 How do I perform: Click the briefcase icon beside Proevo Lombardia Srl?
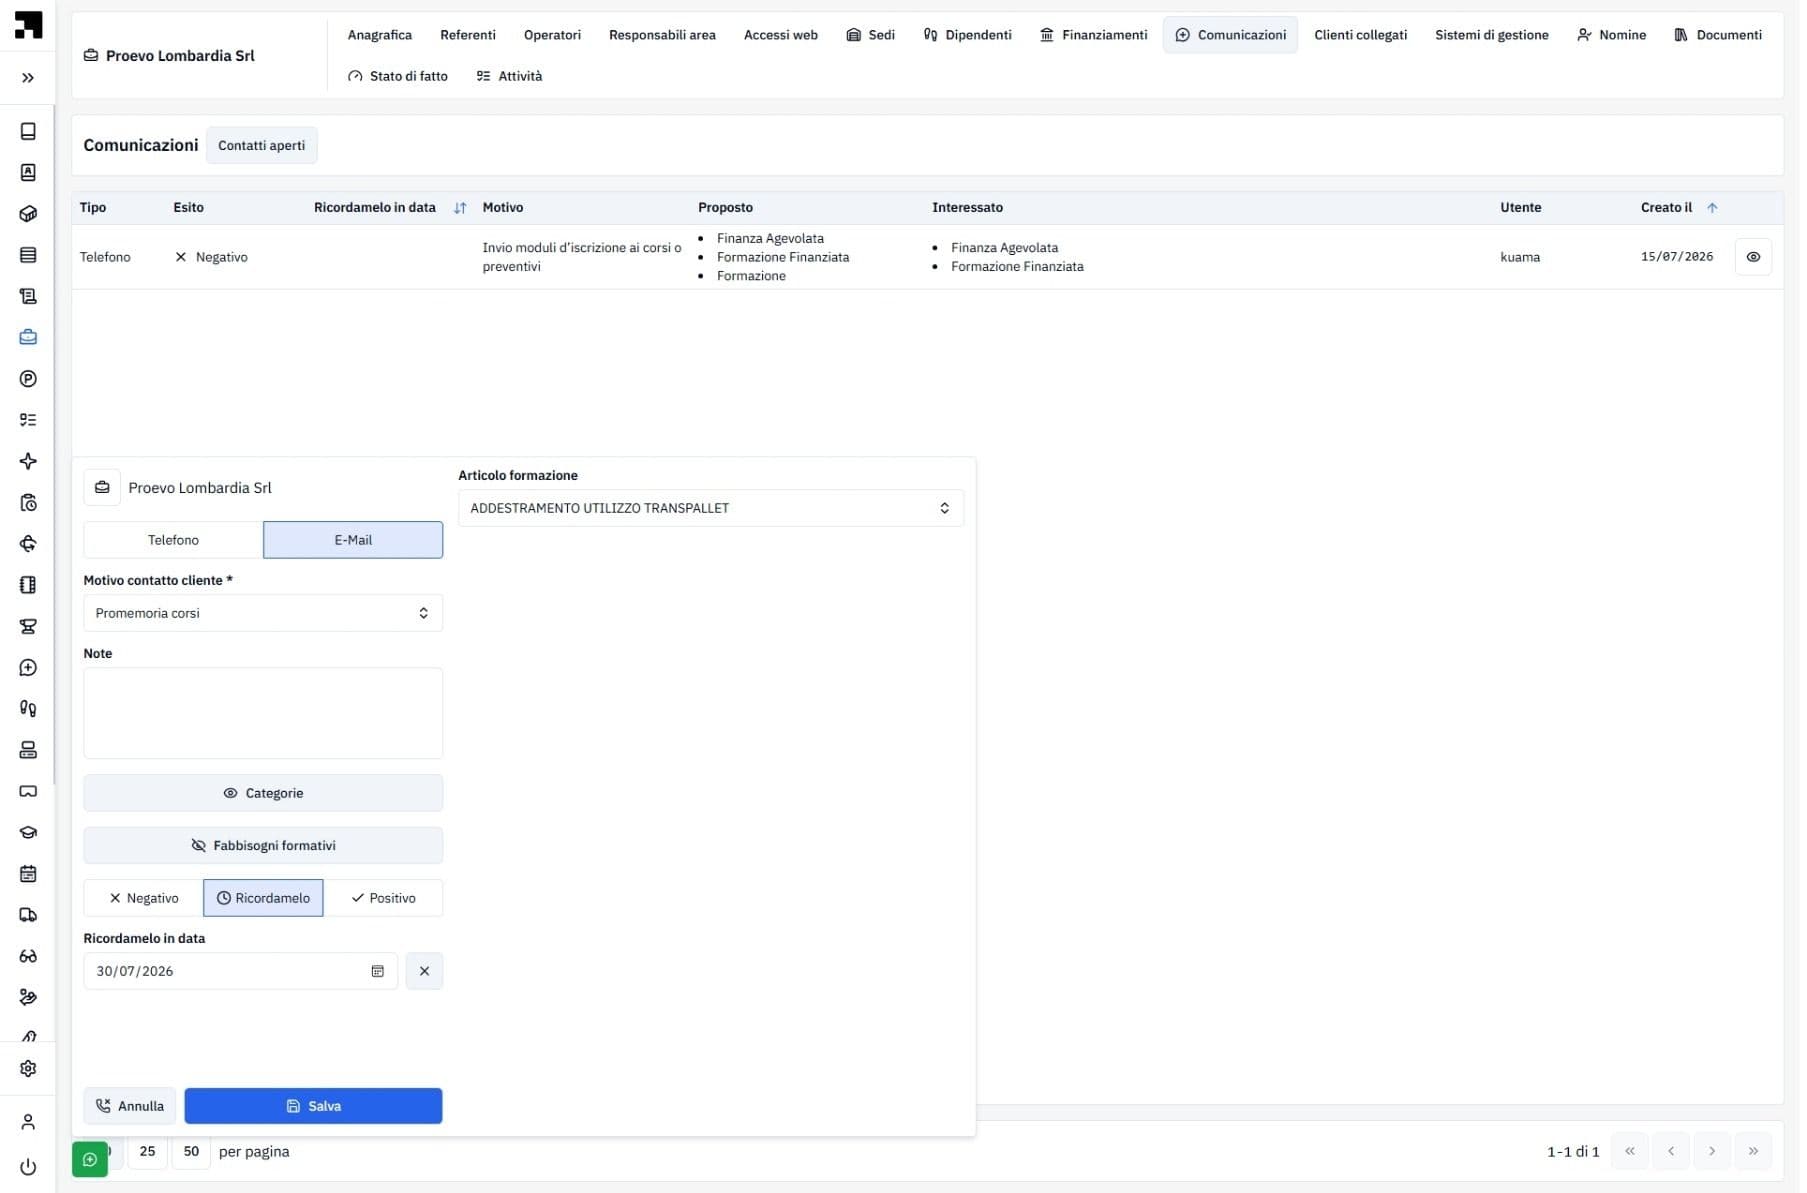(102, 488)
